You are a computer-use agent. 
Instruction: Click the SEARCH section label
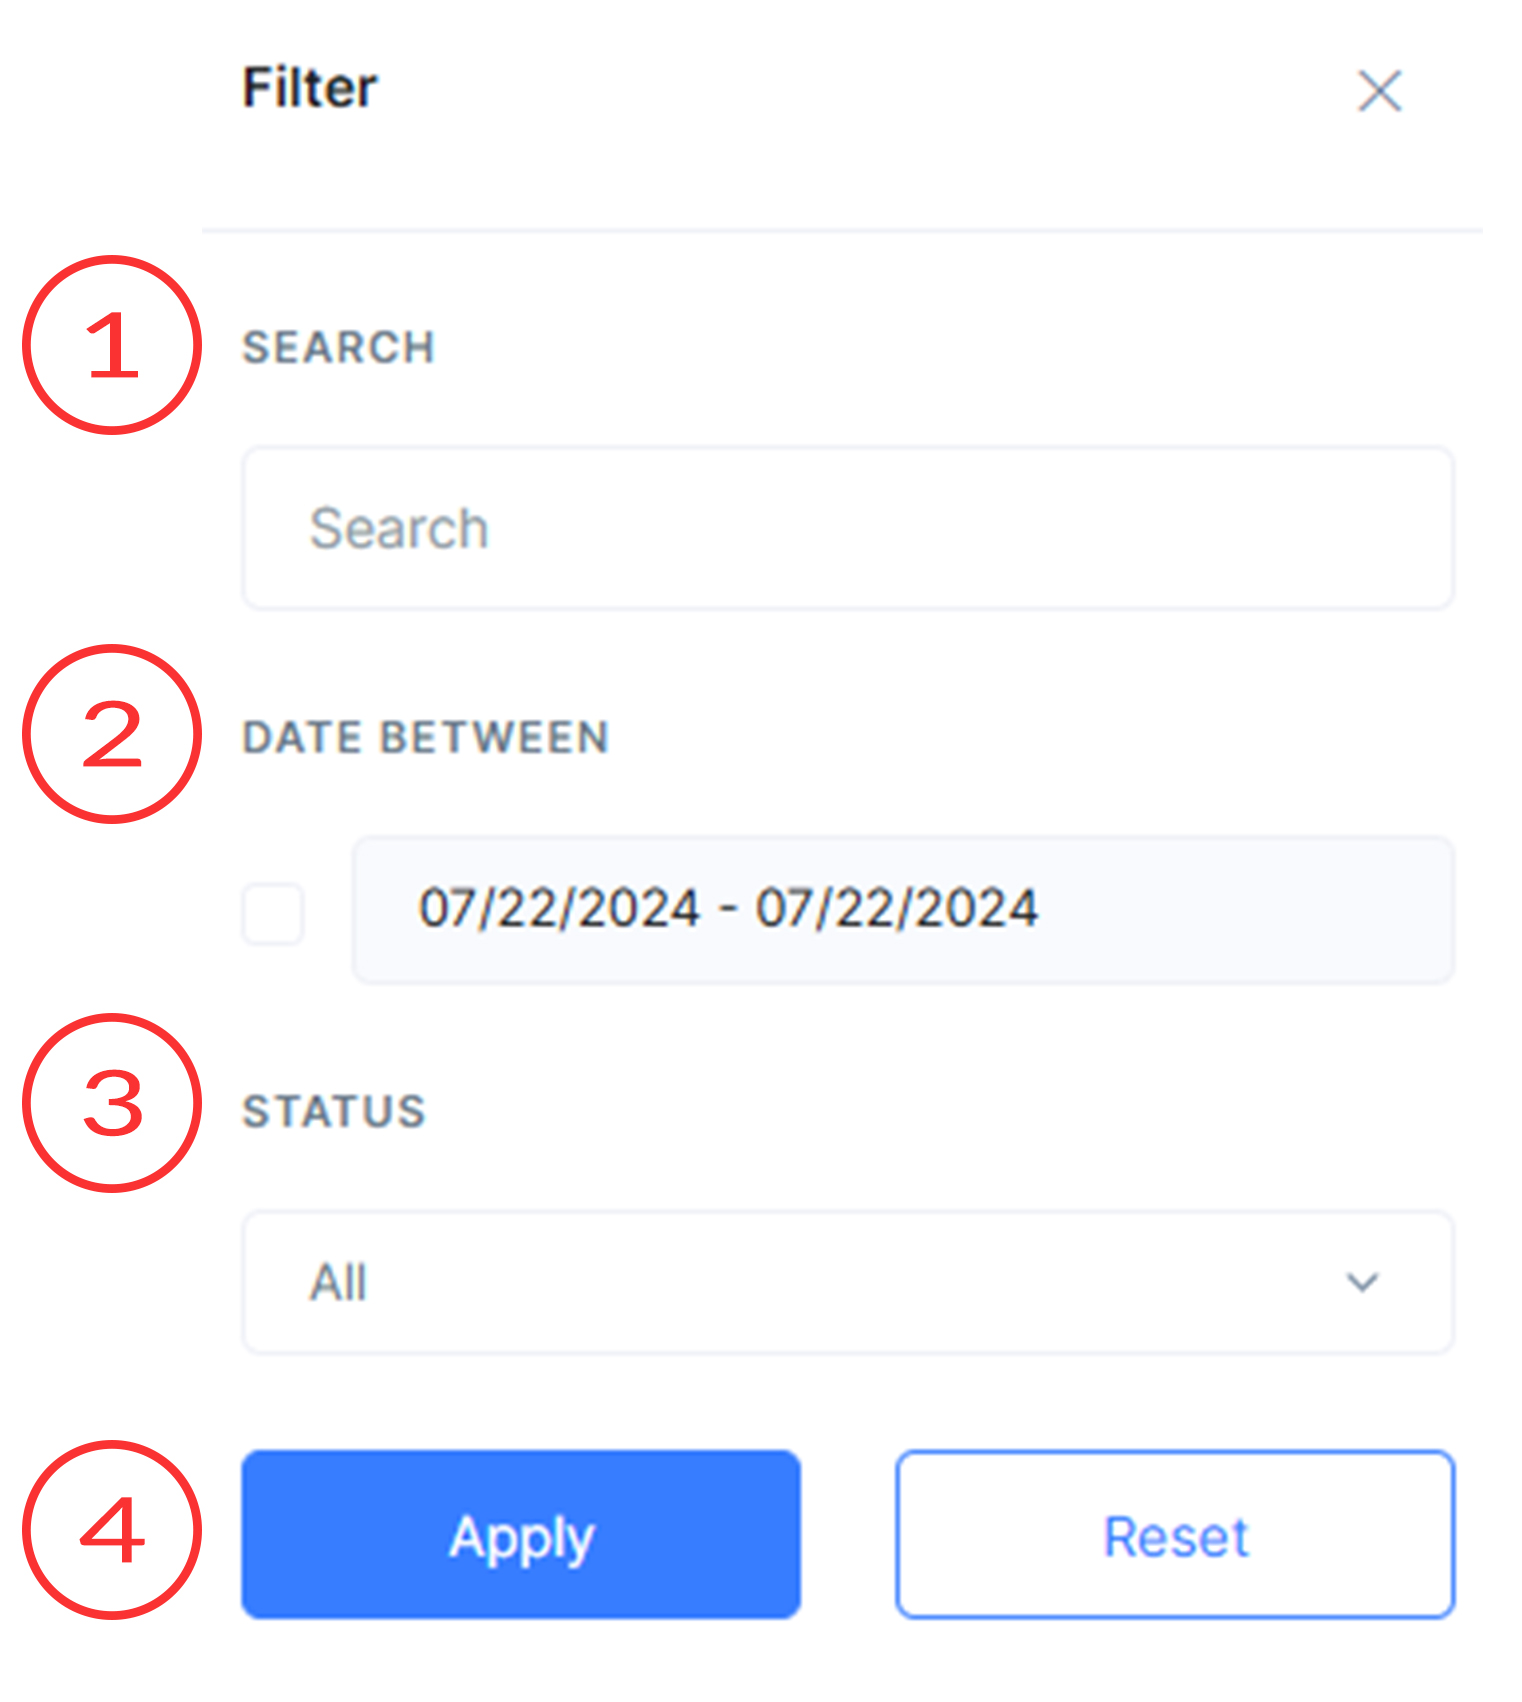tap(339, 348)
